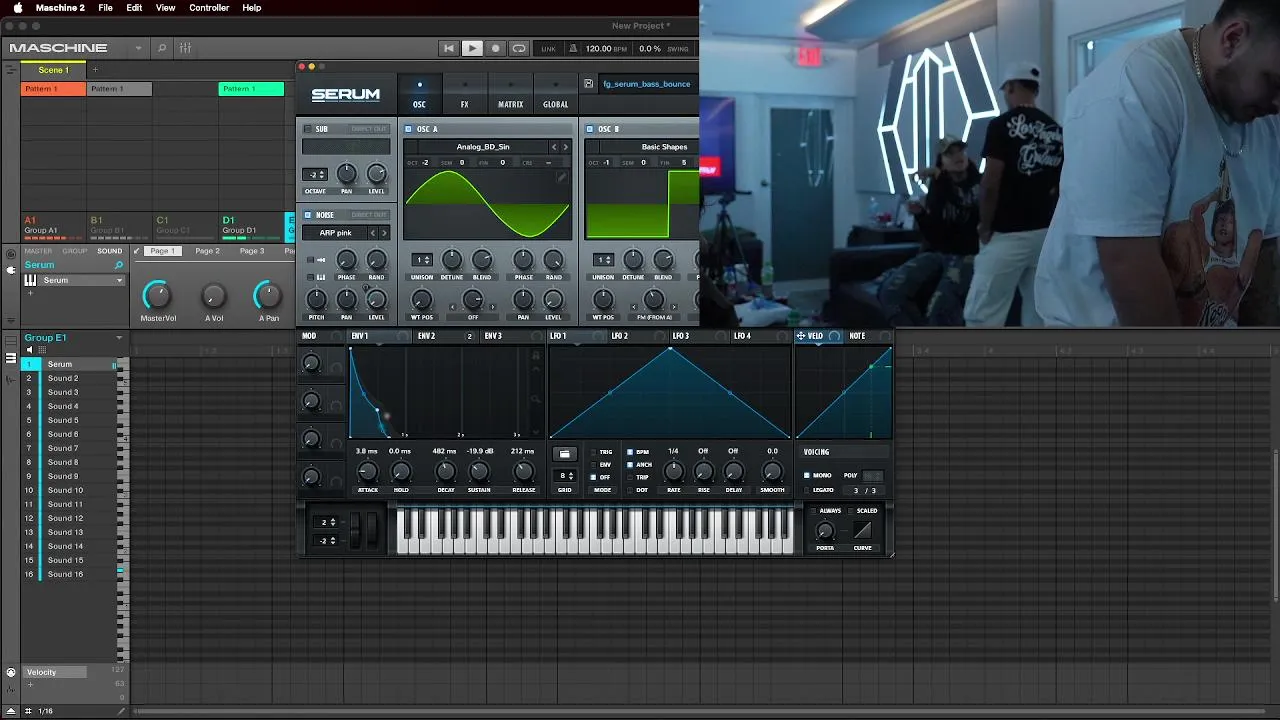
Task: Click the metronome icon
Action: (x=573, y=48)
